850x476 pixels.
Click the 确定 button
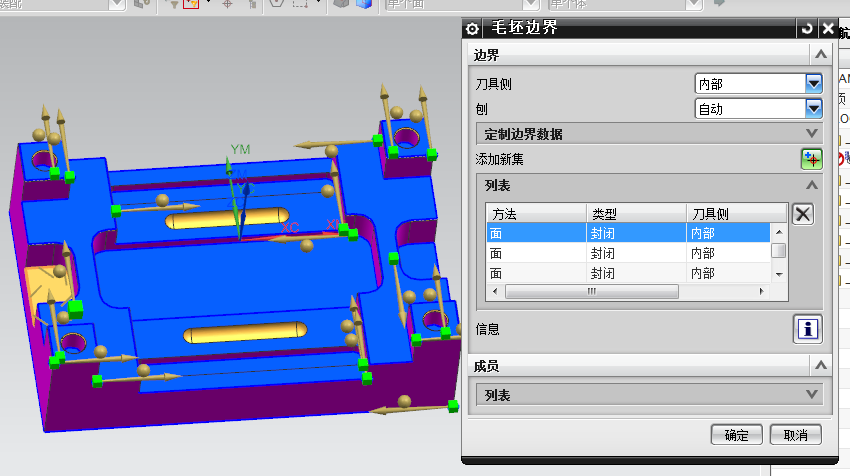(x=737, y=435)
